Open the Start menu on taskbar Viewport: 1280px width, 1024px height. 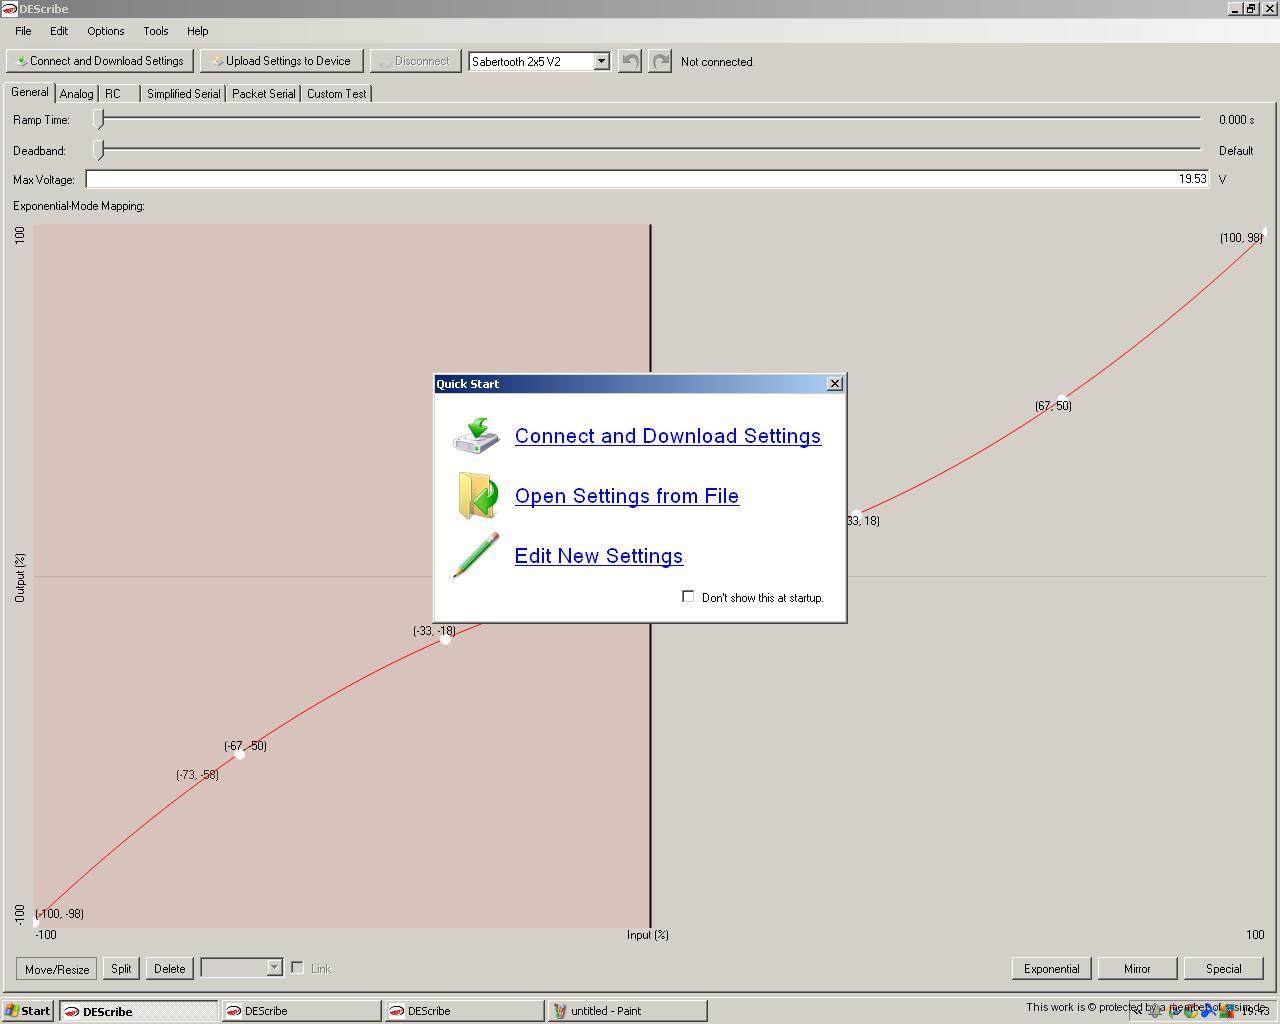[x=28, y=1011]
